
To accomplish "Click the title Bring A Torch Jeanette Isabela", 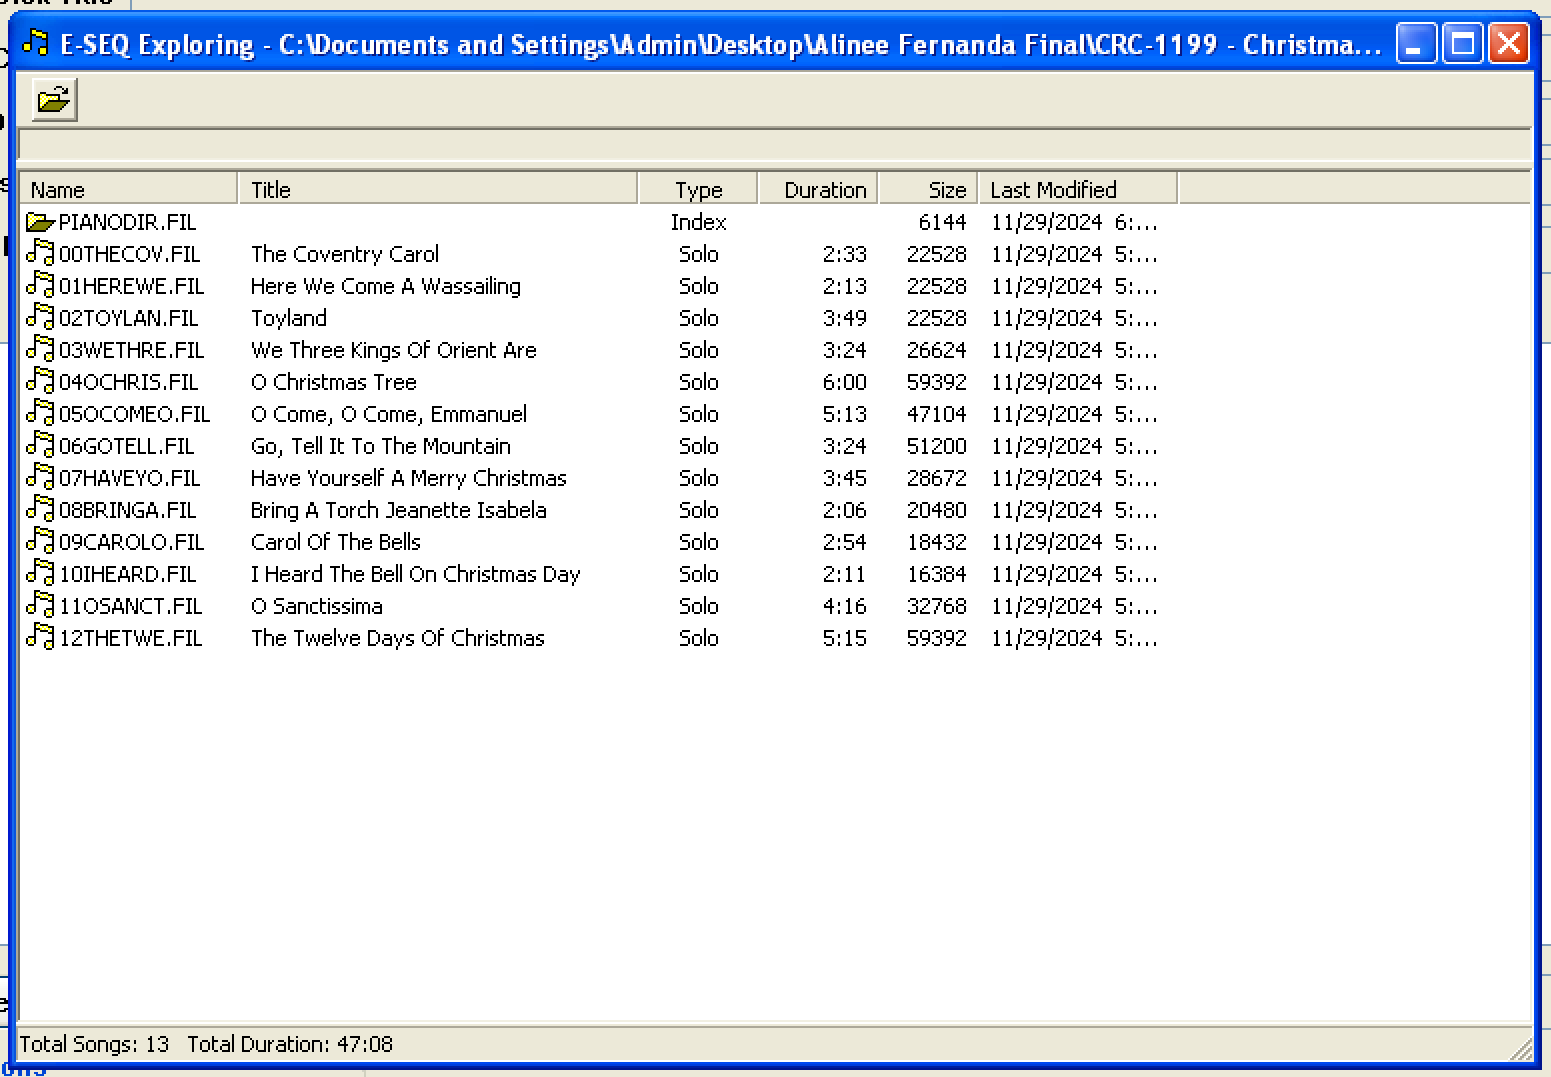I will point(399,510).
